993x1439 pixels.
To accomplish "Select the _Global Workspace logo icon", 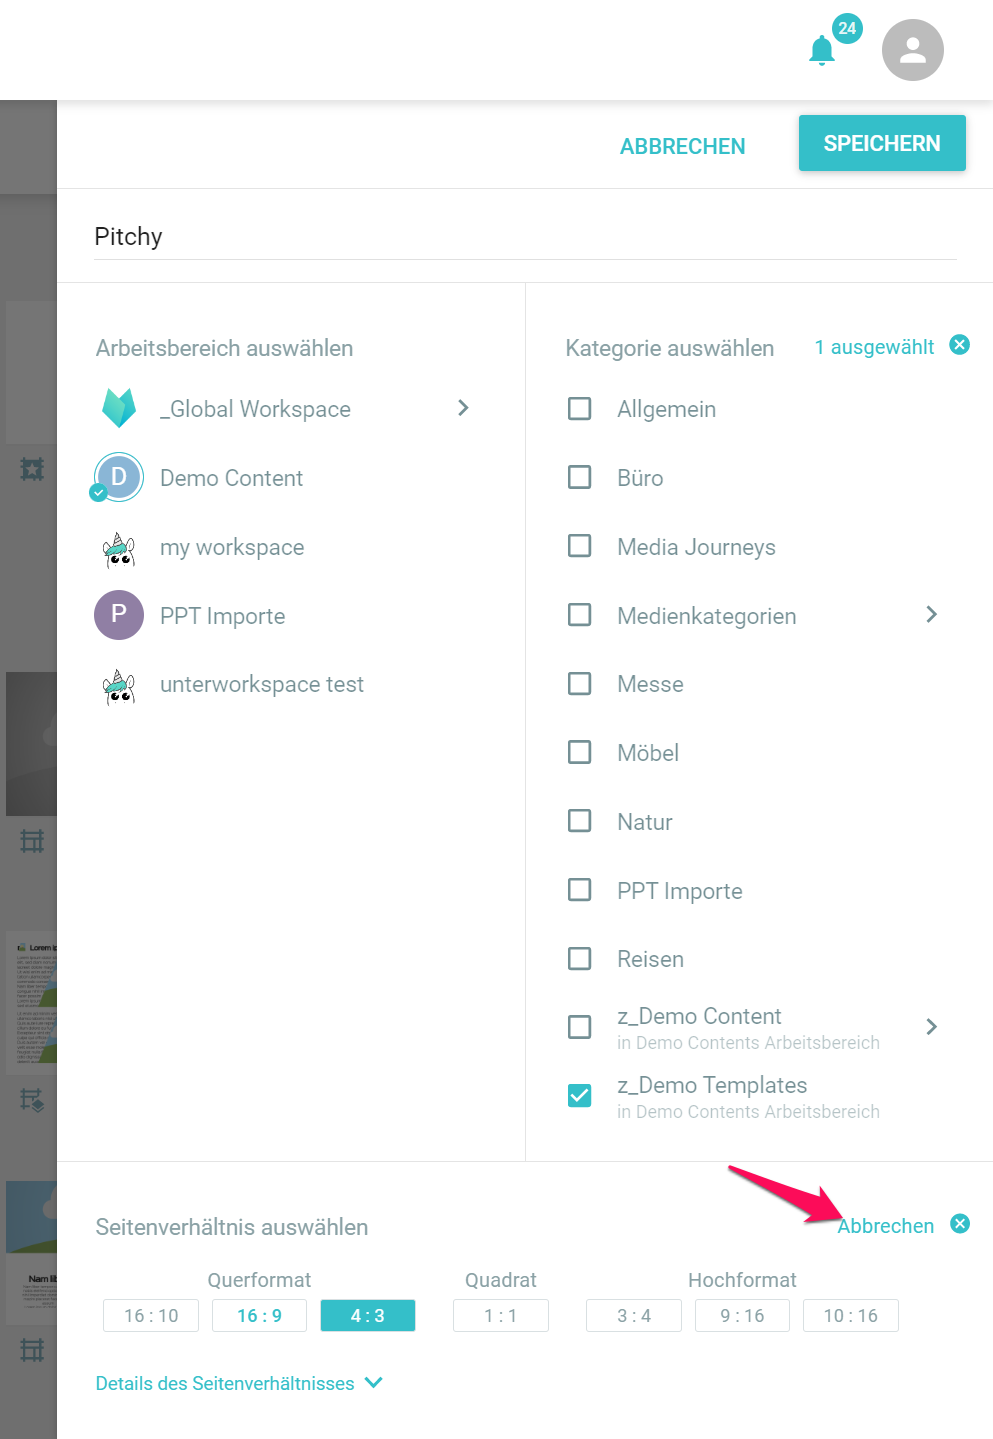I will point(119,408).
